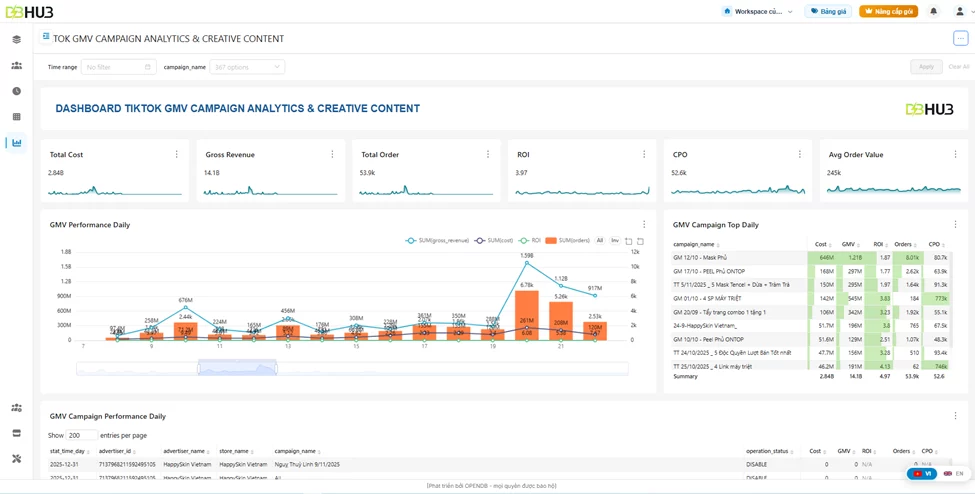Open the table grid sidebar icon
The height and width of the screenshot is (494, 975).
[x=17, y=116]
